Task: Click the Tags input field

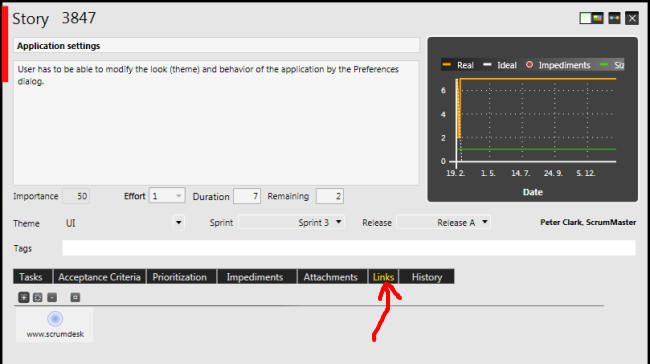Action: 349,248
